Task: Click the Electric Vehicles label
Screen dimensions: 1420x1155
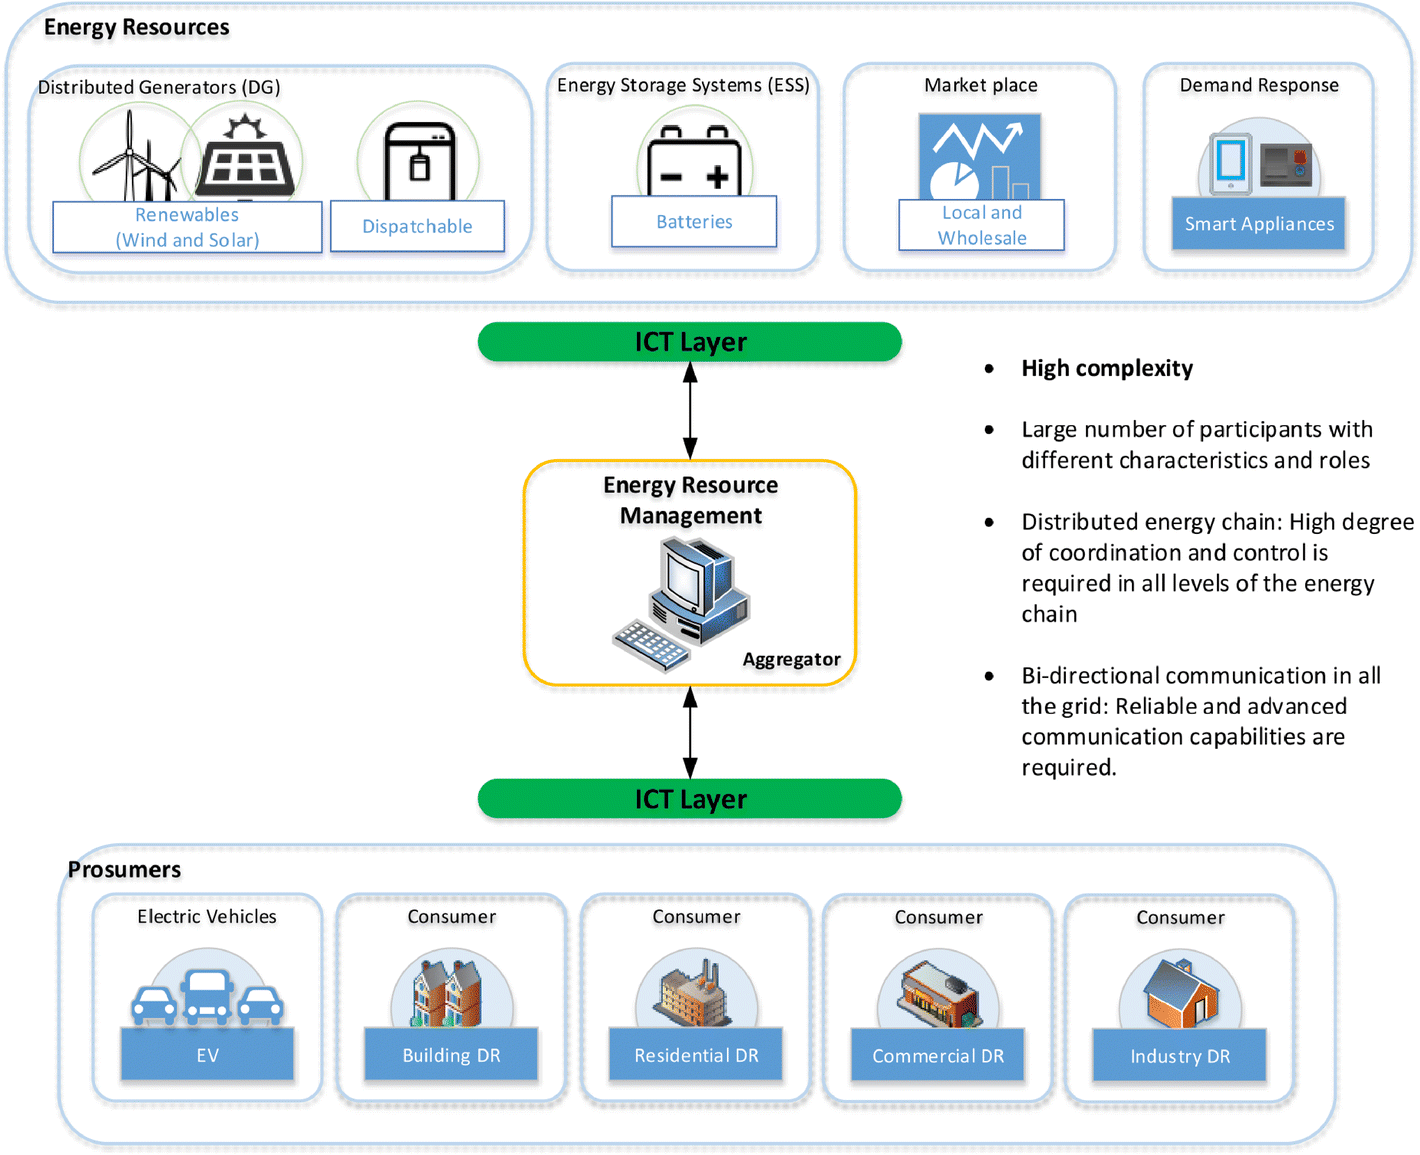Action: [207, 916]
